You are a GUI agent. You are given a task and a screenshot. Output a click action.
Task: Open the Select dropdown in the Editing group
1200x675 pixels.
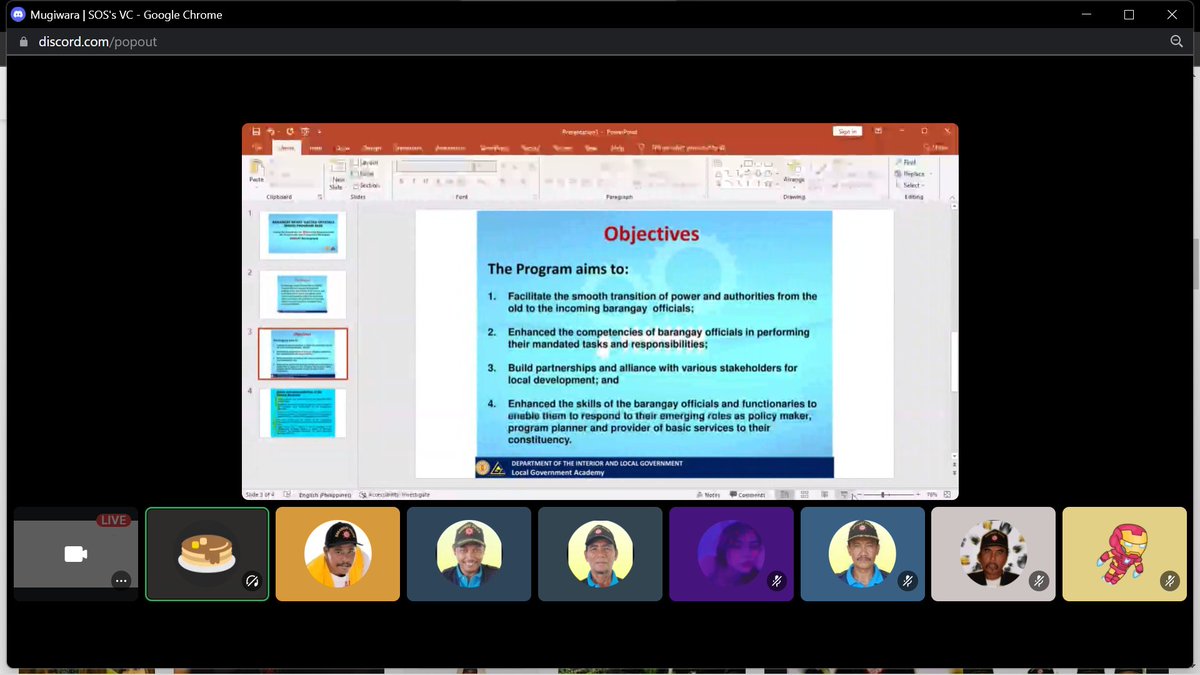pos(910,185)
